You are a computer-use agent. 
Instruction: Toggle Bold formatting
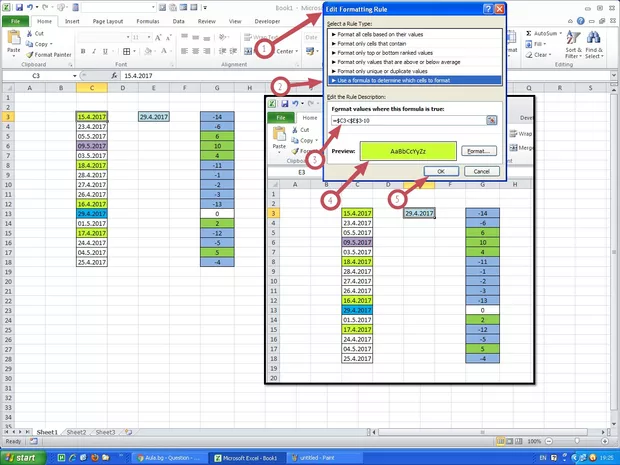point(83,51)
